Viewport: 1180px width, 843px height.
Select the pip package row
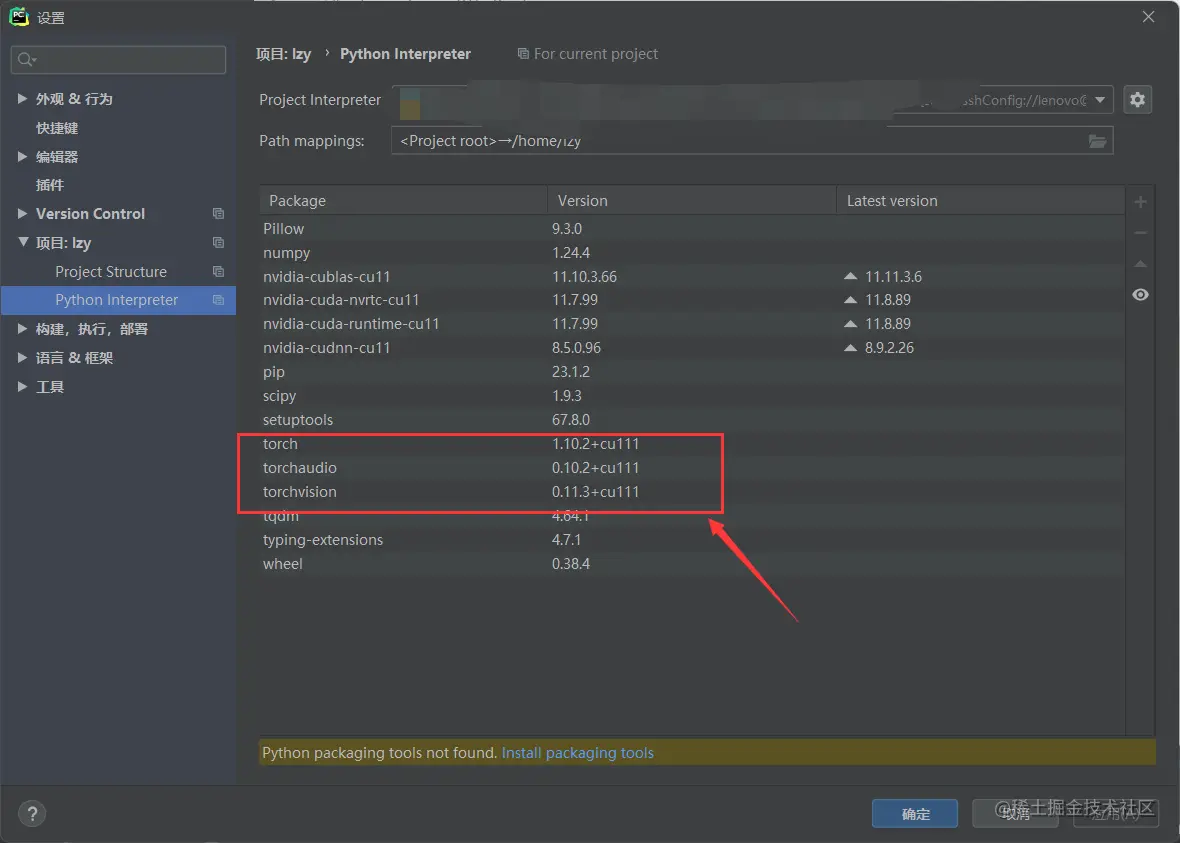tap(692, 372)
